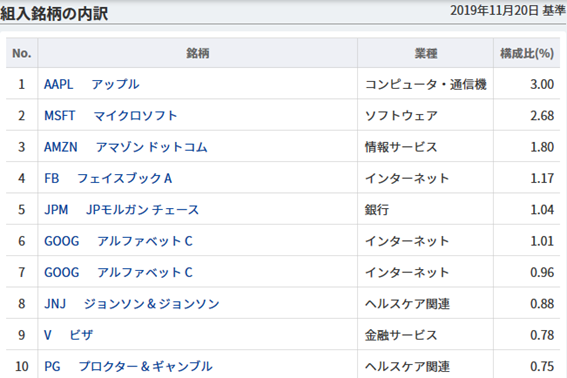
Task: Open the PG プロクター&ギャンブル link
Action: pyautogui.click(x=128, y=366)
